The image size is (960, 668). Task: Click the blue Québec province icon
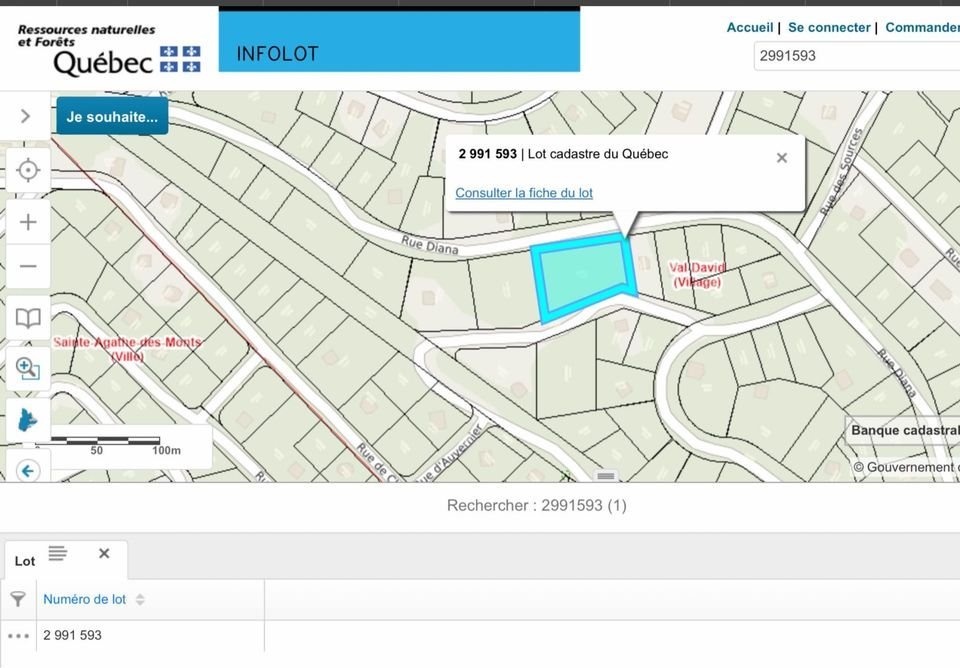click(28, 420)
